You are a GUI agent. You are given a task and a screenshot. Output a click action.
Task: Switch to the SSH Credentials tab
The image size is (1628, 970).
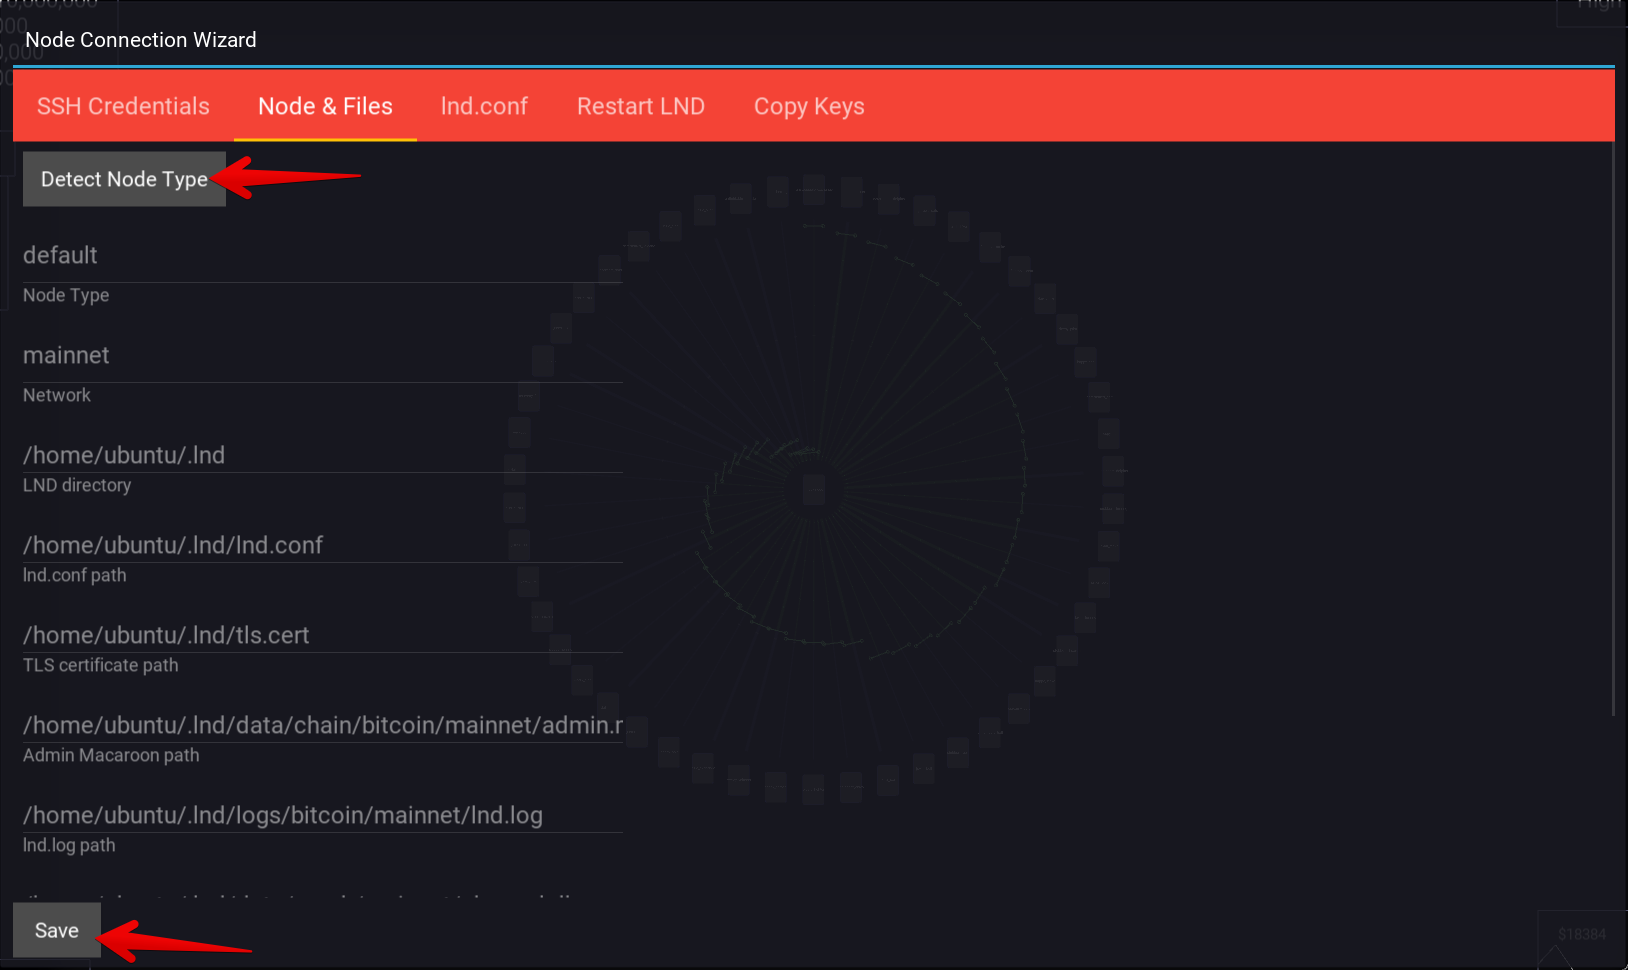click(x=123, y=106)
